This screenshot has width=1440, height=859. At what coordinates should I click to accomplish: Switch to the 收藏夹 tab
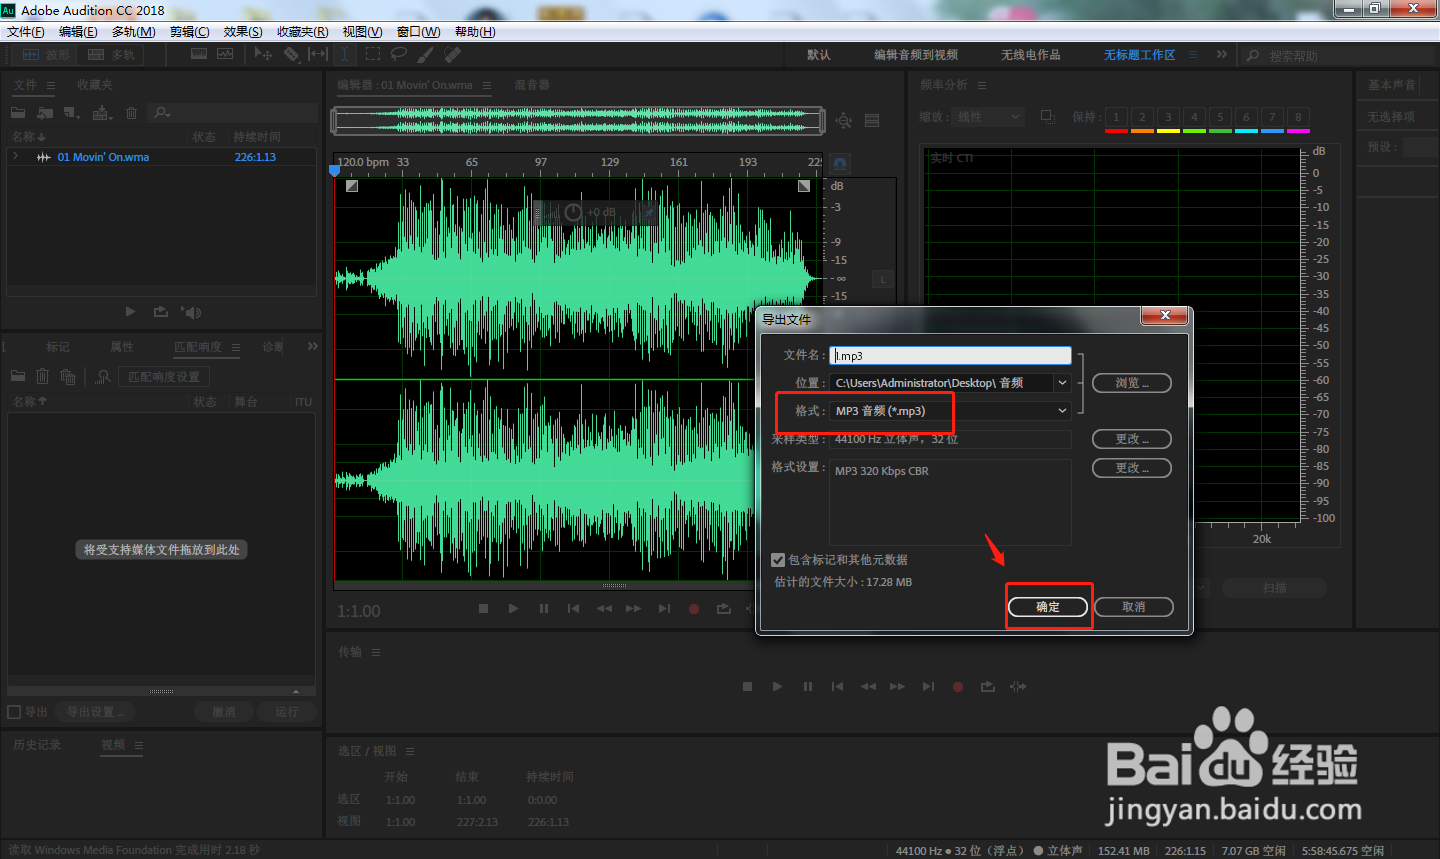pos(95,85)
